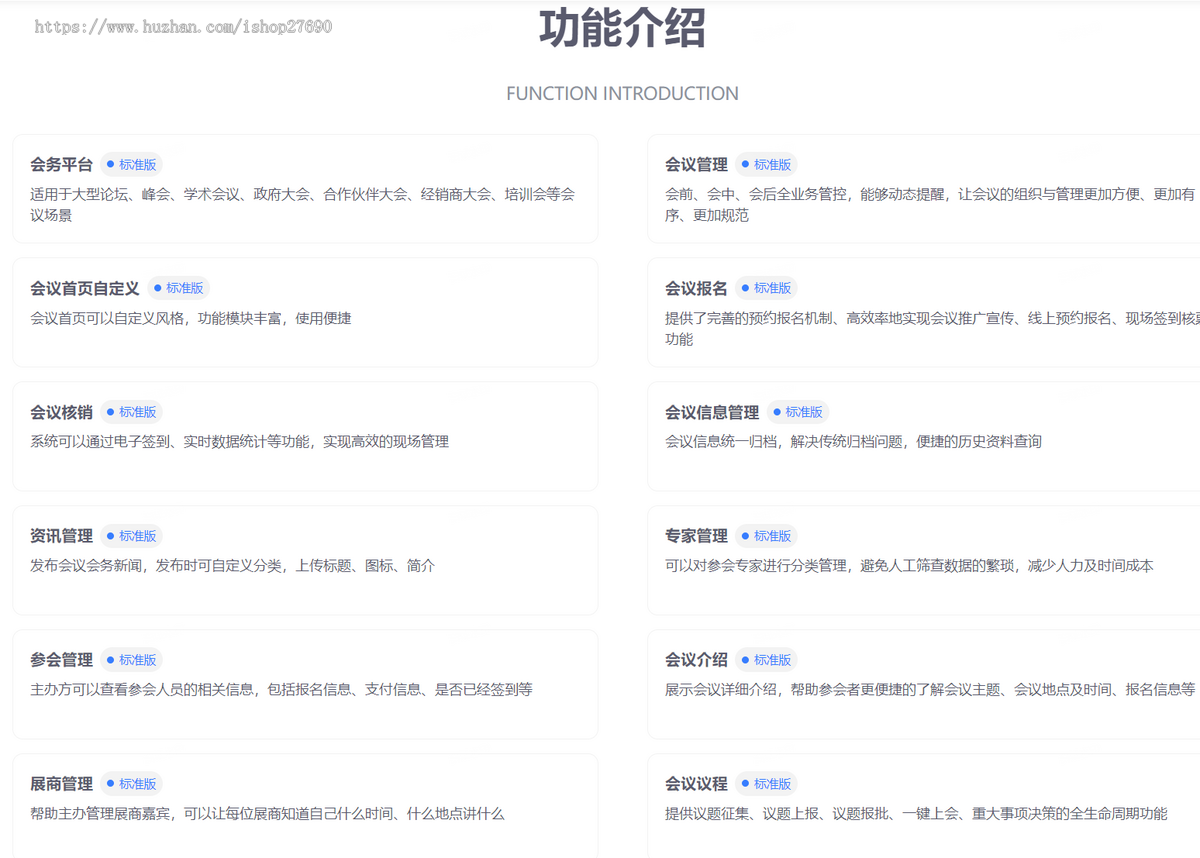
Task: Click the 标准版 tag next to 会议报名
Action: pyautogui.click(x=767, y=288)
